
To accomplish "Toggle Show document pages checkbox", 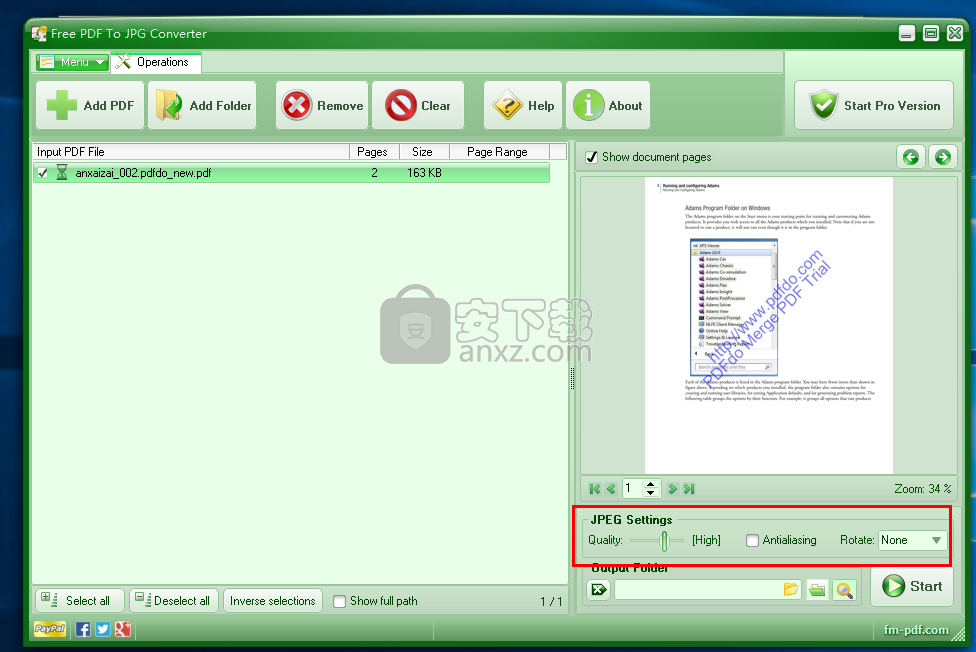I will click(x=591, y=157).
